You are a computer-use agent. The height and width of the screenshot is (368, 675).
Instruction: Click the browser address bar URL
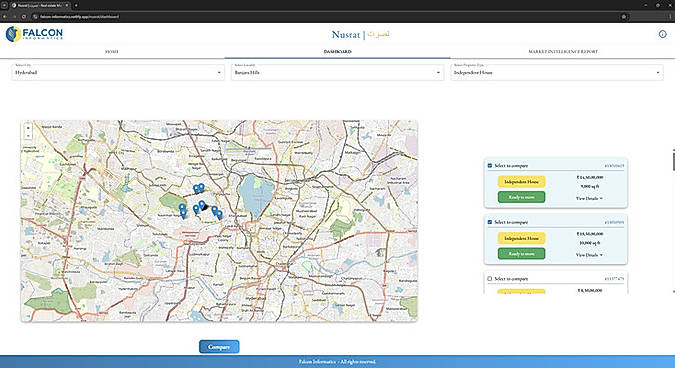coord(79,16)
